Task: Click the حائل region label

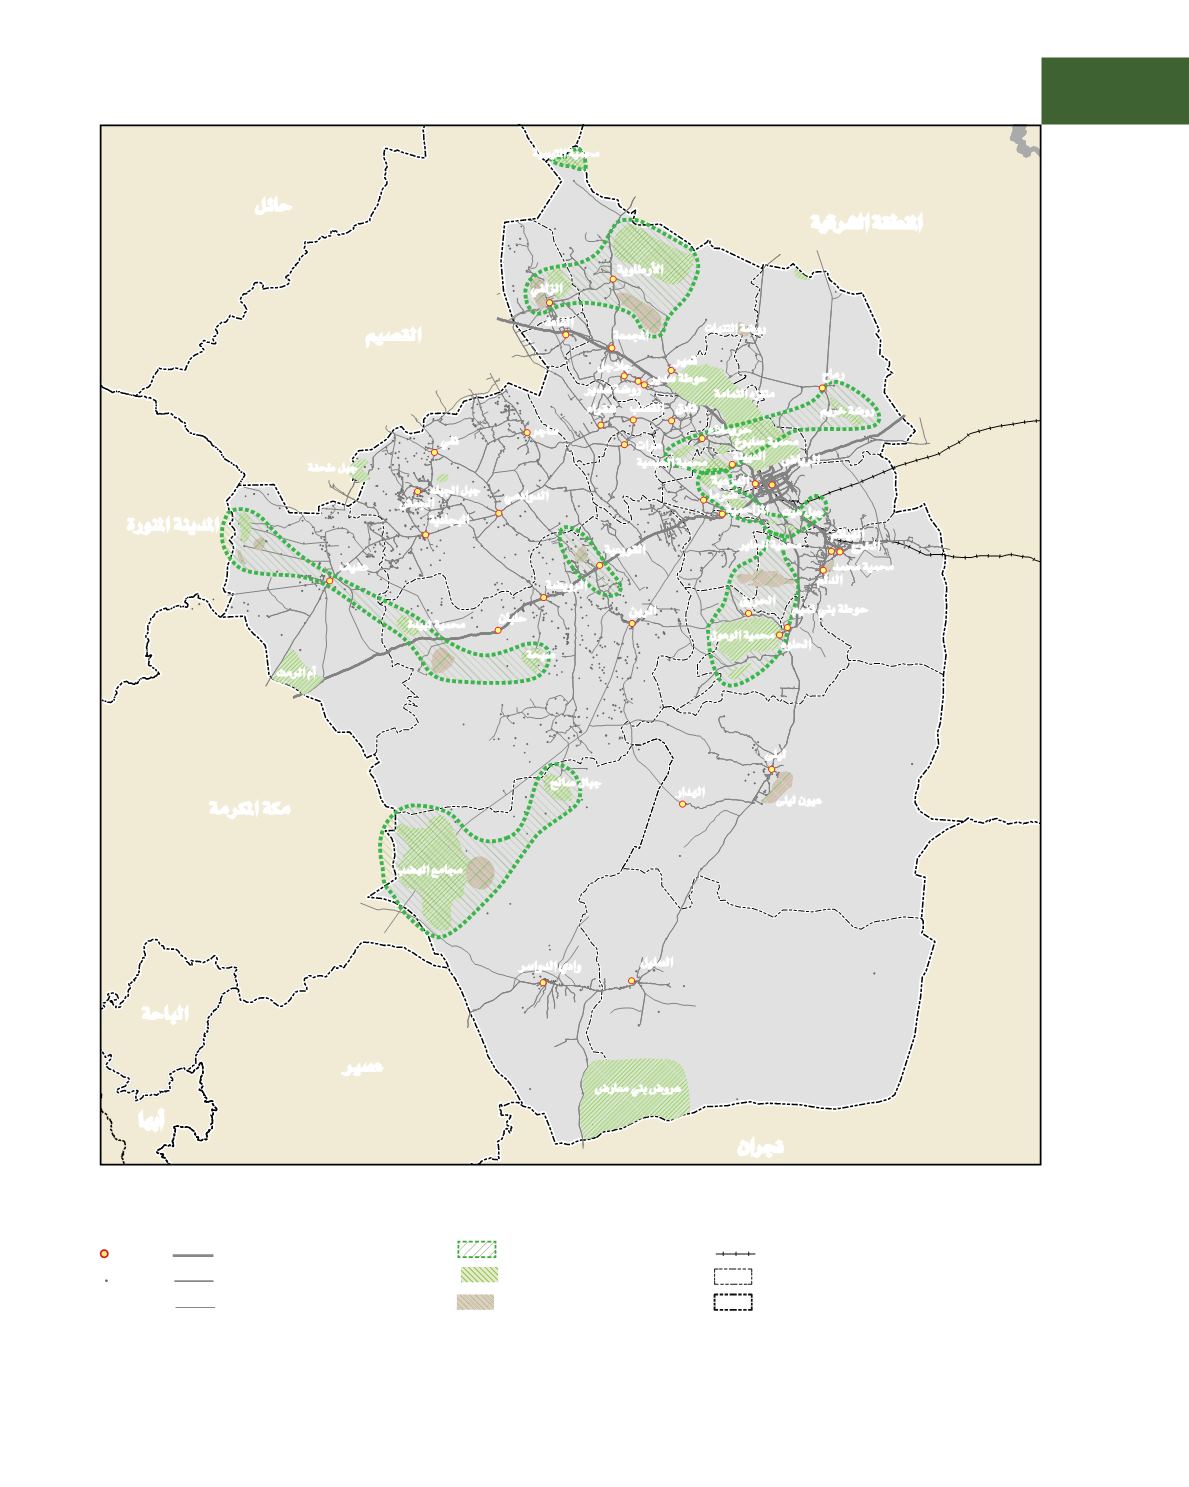Action: (x=272, y=206)
